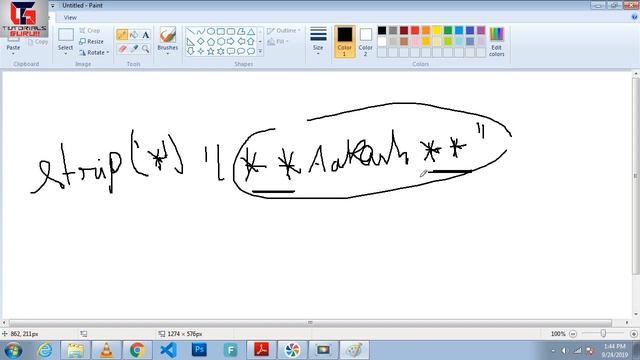Open Customize Quick Access Toolbar arrow

53,6
